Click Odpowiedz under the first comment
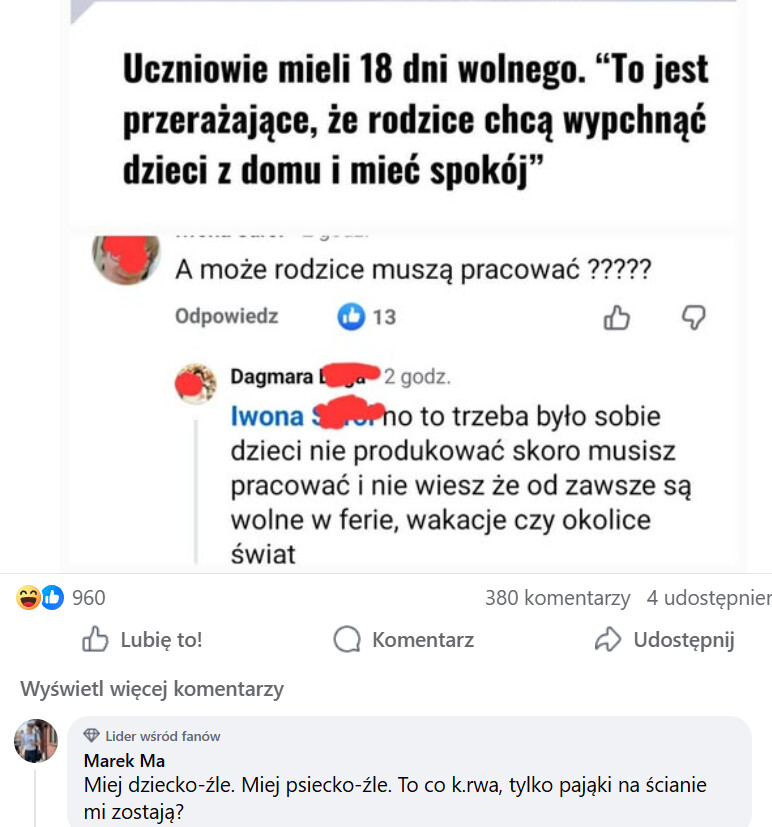The height and width of the screenshot is (827, 772). 226,317
